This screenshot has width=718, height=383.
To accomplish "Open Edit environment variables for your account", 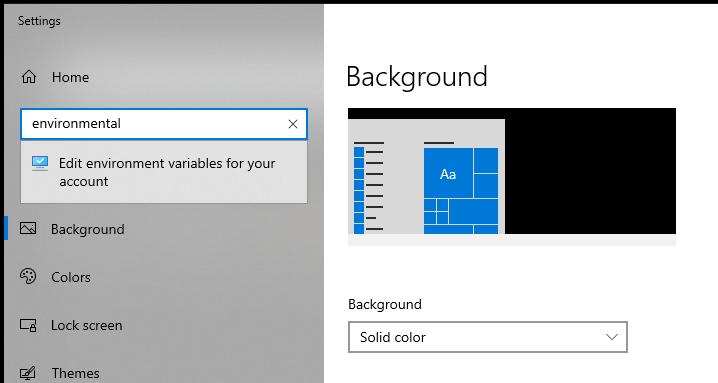I will pyautogui.click(x=164, y=172).
